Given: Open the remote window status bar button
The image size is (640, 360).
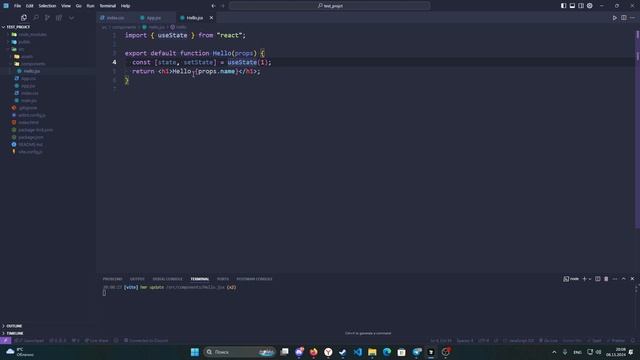Looking at the screenshot, I should [x=6, y=340].
